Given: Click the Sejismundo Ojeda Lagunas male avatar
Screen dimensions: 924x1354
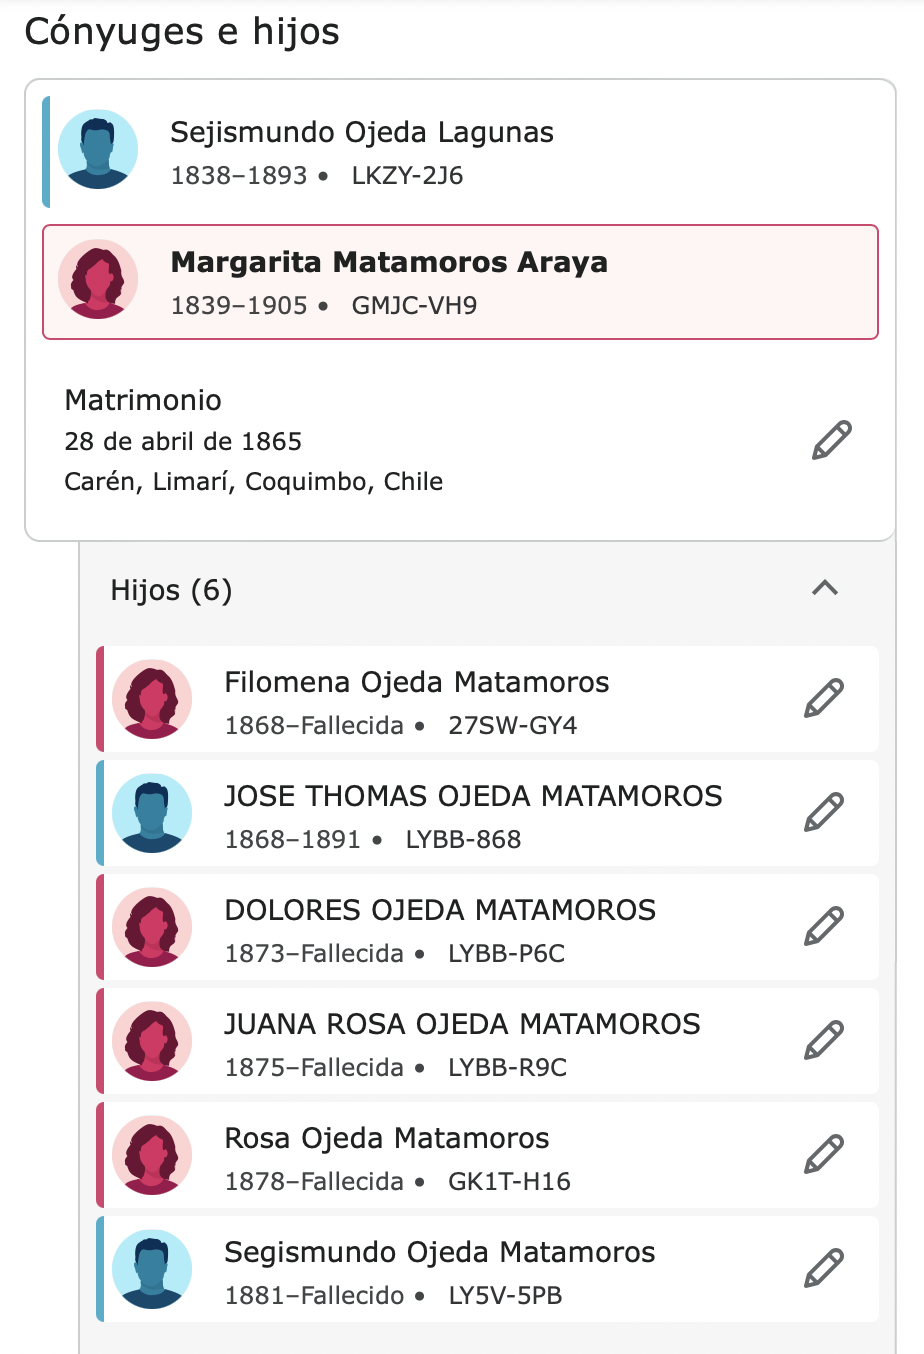Looking at the screenshot, I should coord(98,150).
